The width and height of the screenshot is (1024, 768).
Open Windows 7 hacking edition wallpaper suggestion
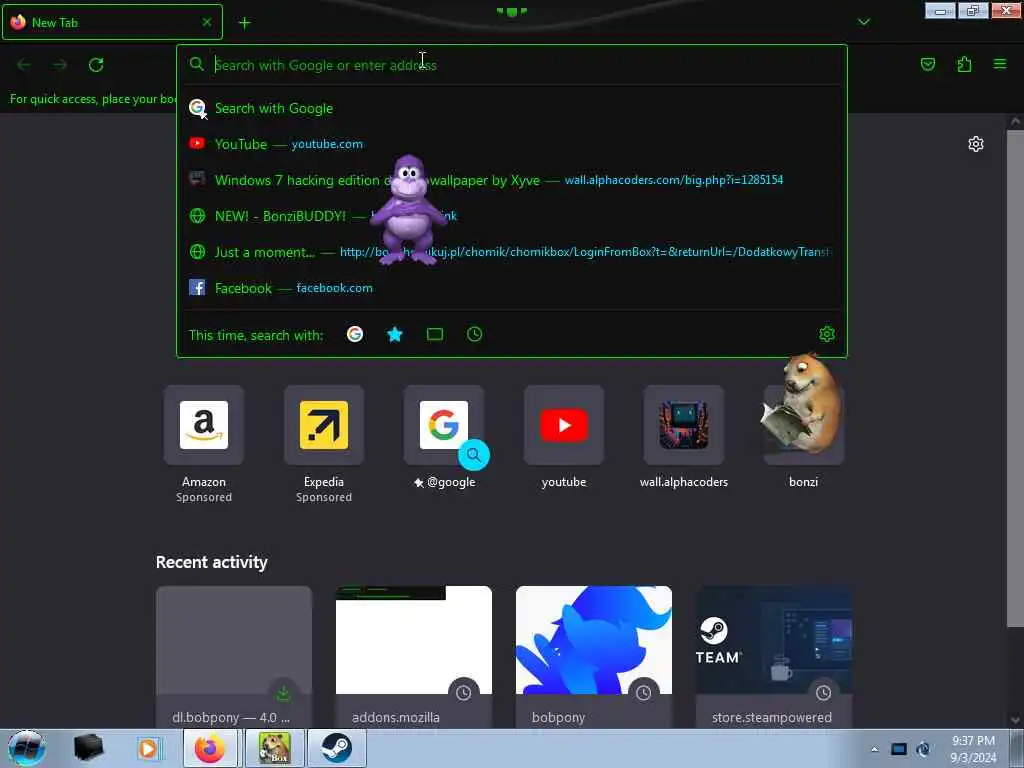tap(511, 180)
